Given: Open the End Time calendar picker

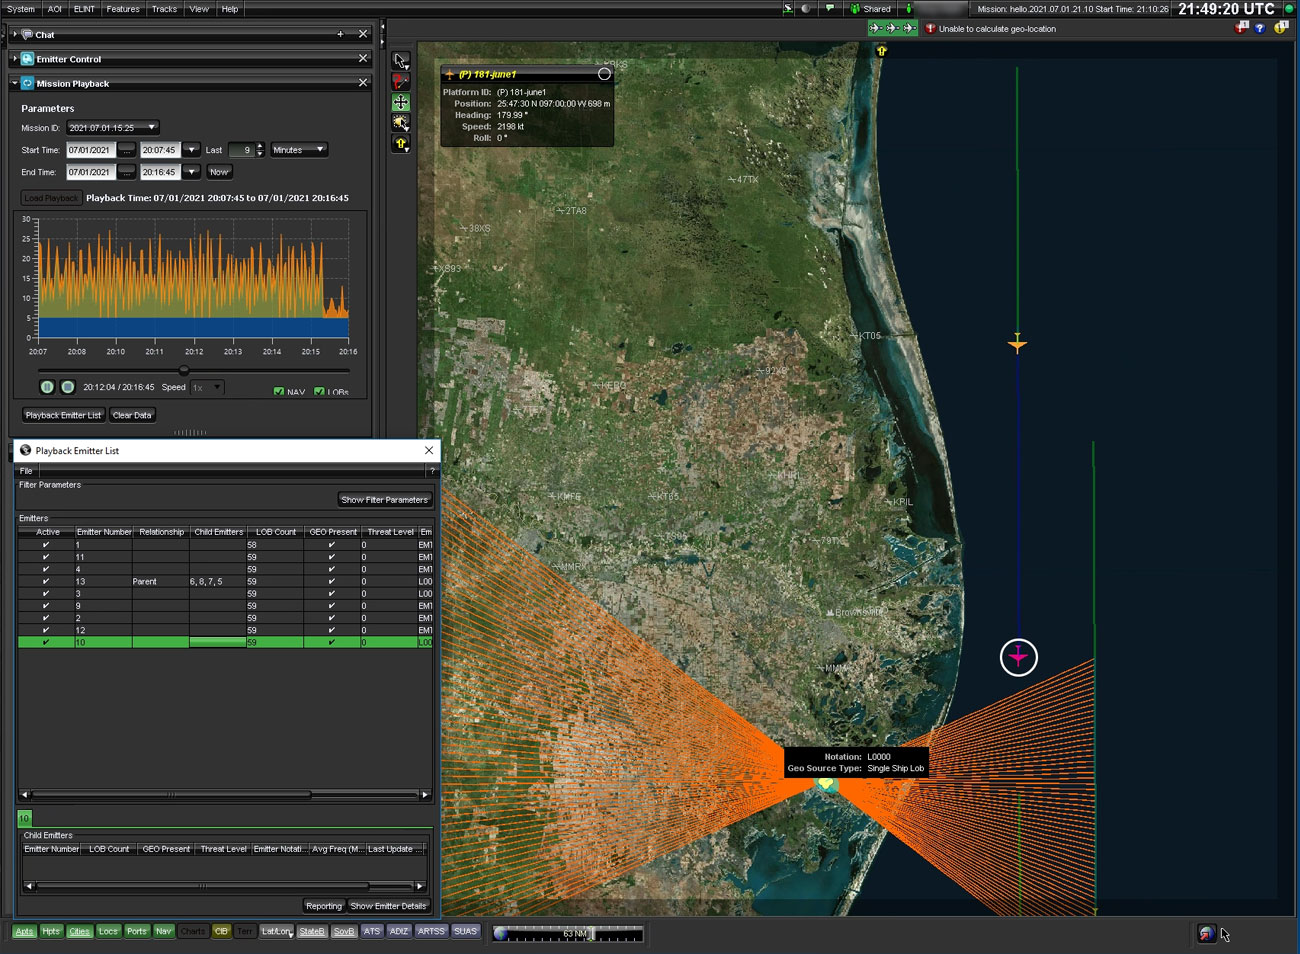Looking at the screenshot, I should [126, 172].
